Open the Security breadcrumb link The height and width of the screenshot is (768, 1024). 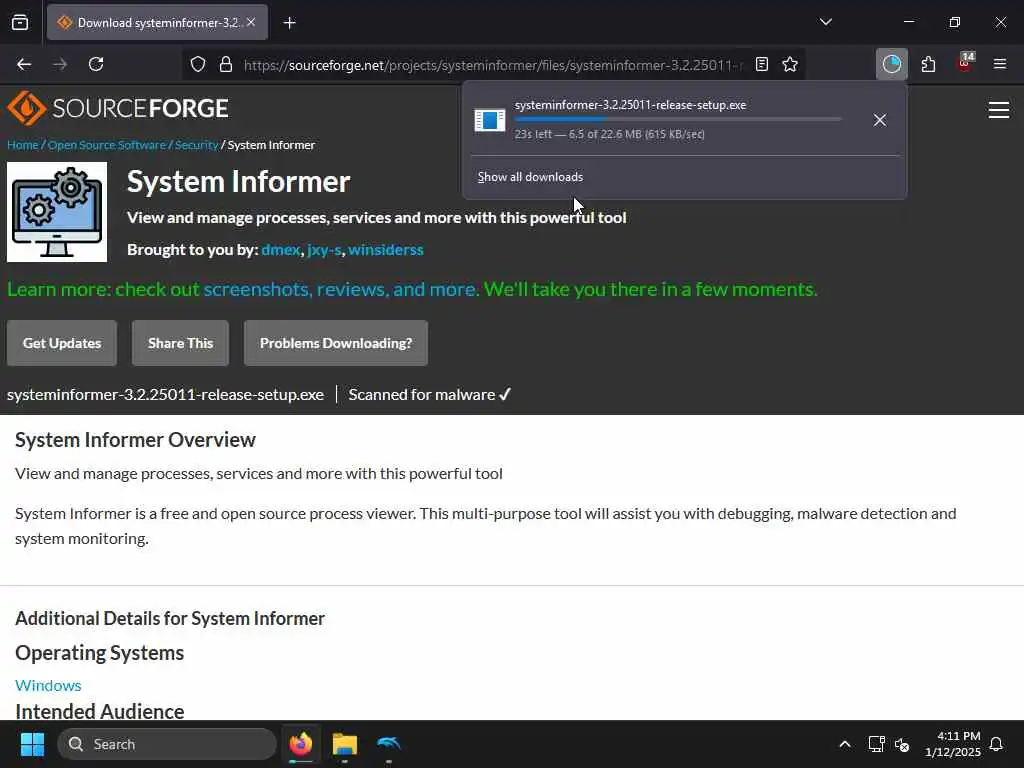[x=197, y=145]
